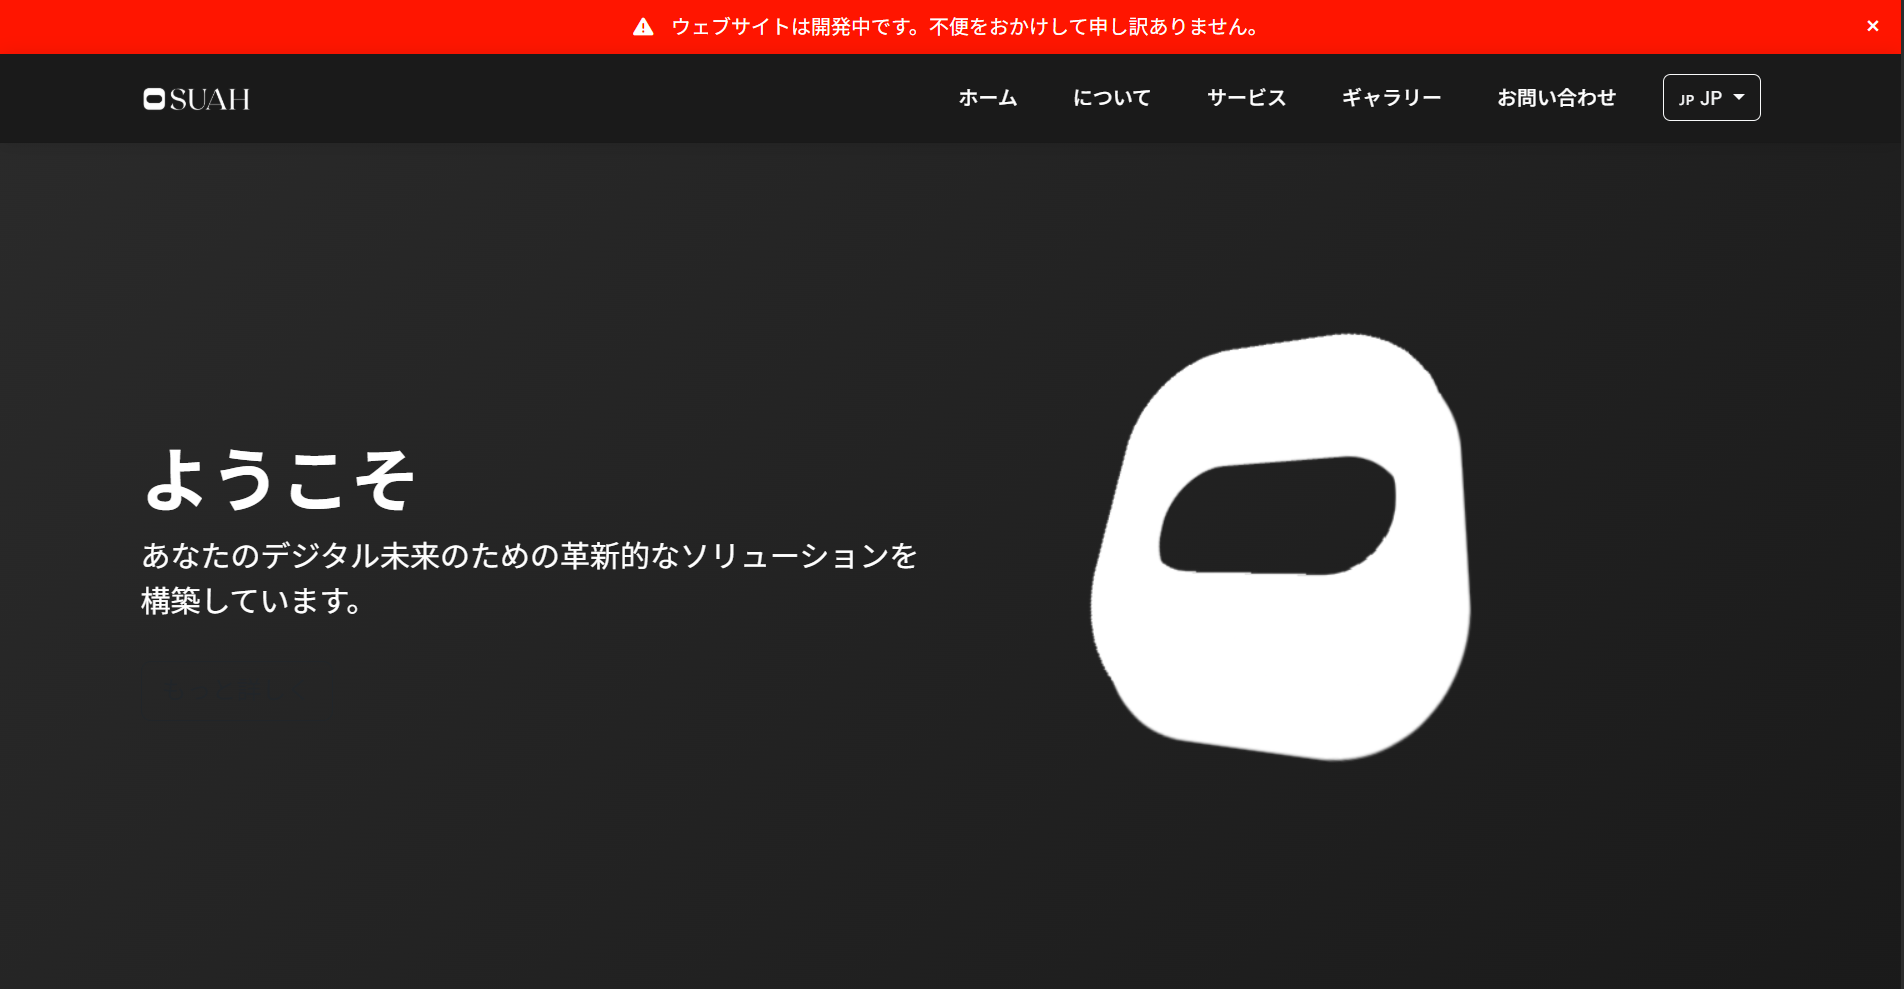The width and height of the screenshot is (1904, 989).
Task: Click the dark cutout inside the large logo
Action: (1277, 516)
